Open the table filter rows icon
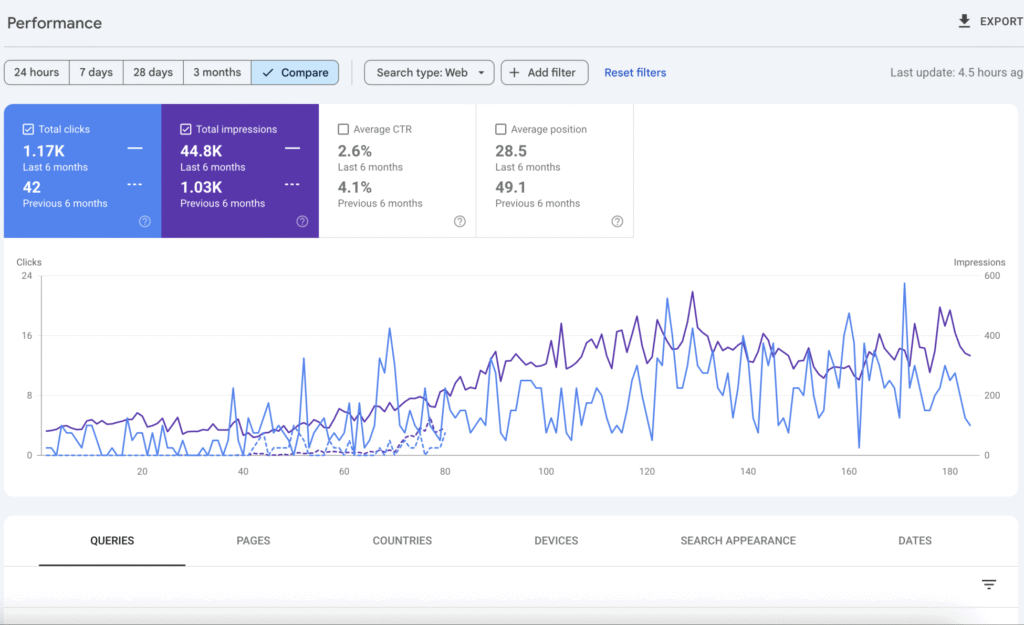 click(x=988, y=585)
